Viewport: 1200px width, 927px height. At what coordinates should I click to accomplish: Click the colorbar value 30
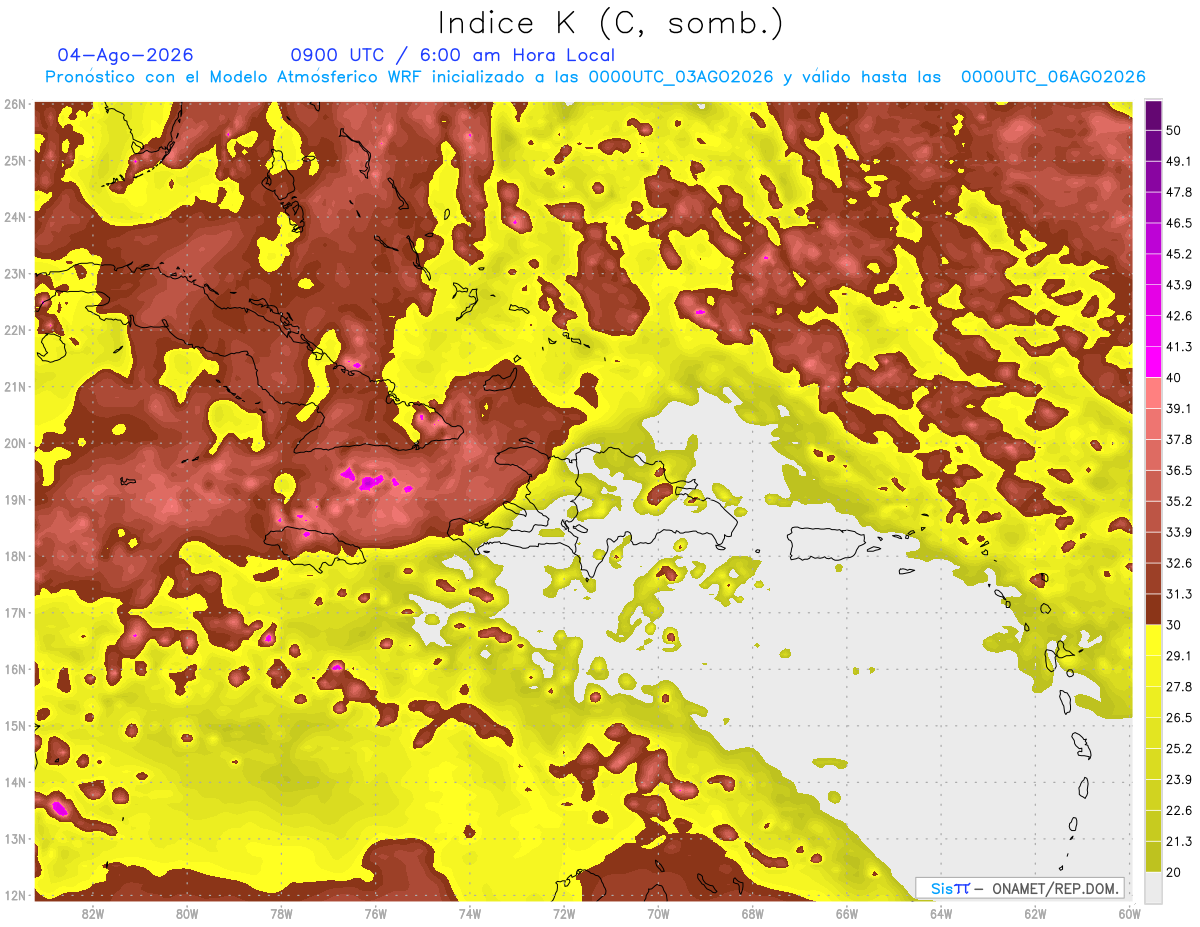click(x=1174, y=625)
